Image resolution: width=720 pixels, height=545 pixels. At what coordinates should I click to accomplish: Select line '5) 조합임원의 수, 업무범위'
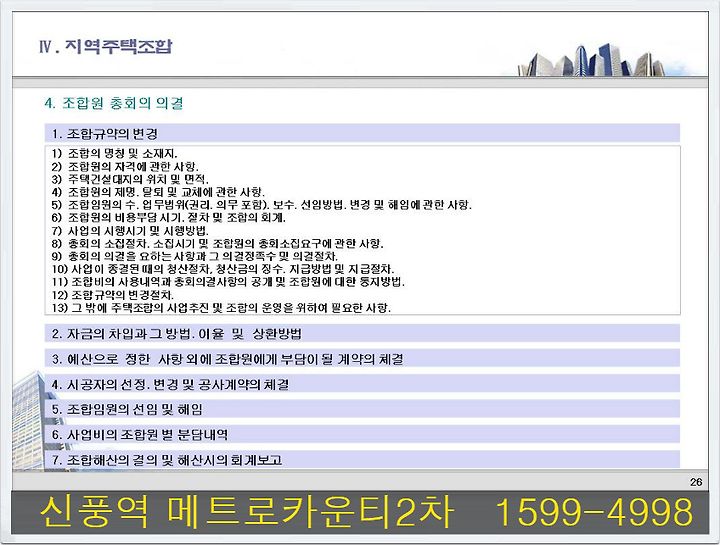tap(261, 205)
